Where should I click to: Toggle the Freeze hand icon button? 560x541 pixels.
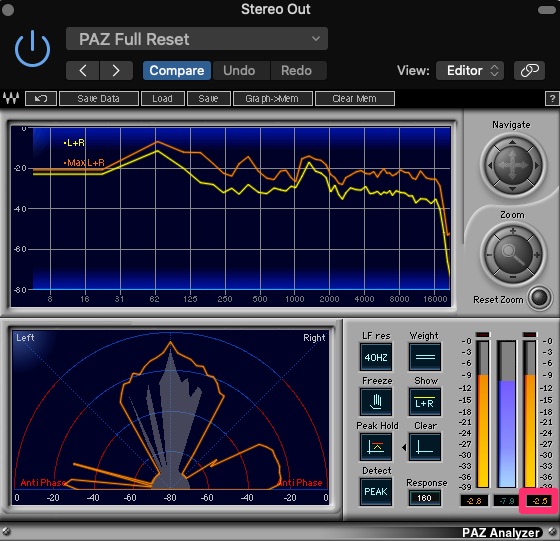click(x=376, y=402)
